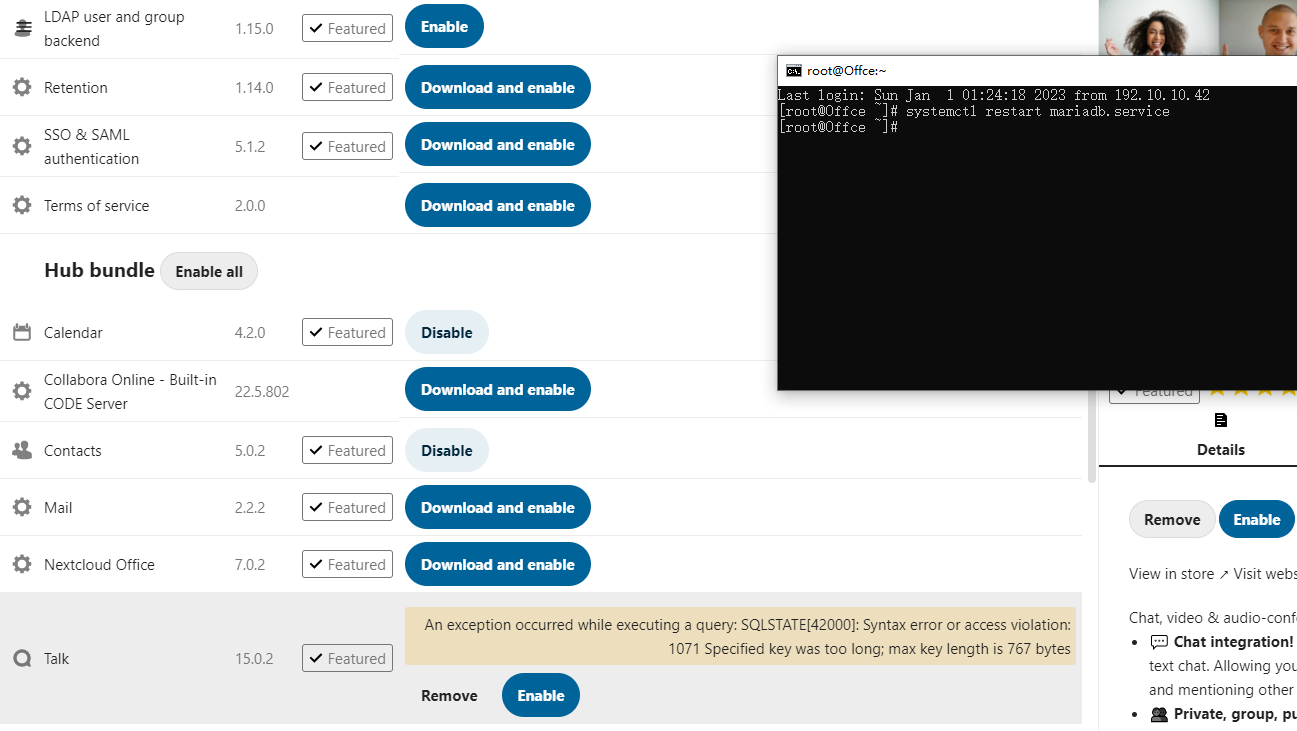Image resolution: width=1297 pixels, height=731 pixels.
Task: Click the Nextcloud Office gear icon
Action: tap(21, 564)
